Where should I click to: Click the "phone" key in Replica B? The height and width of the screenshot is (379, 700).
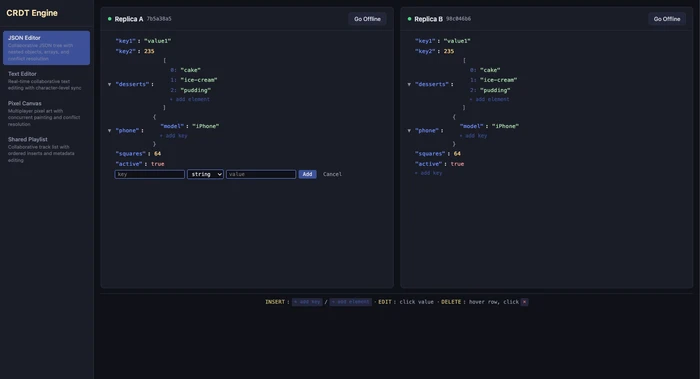click(427, 130)
